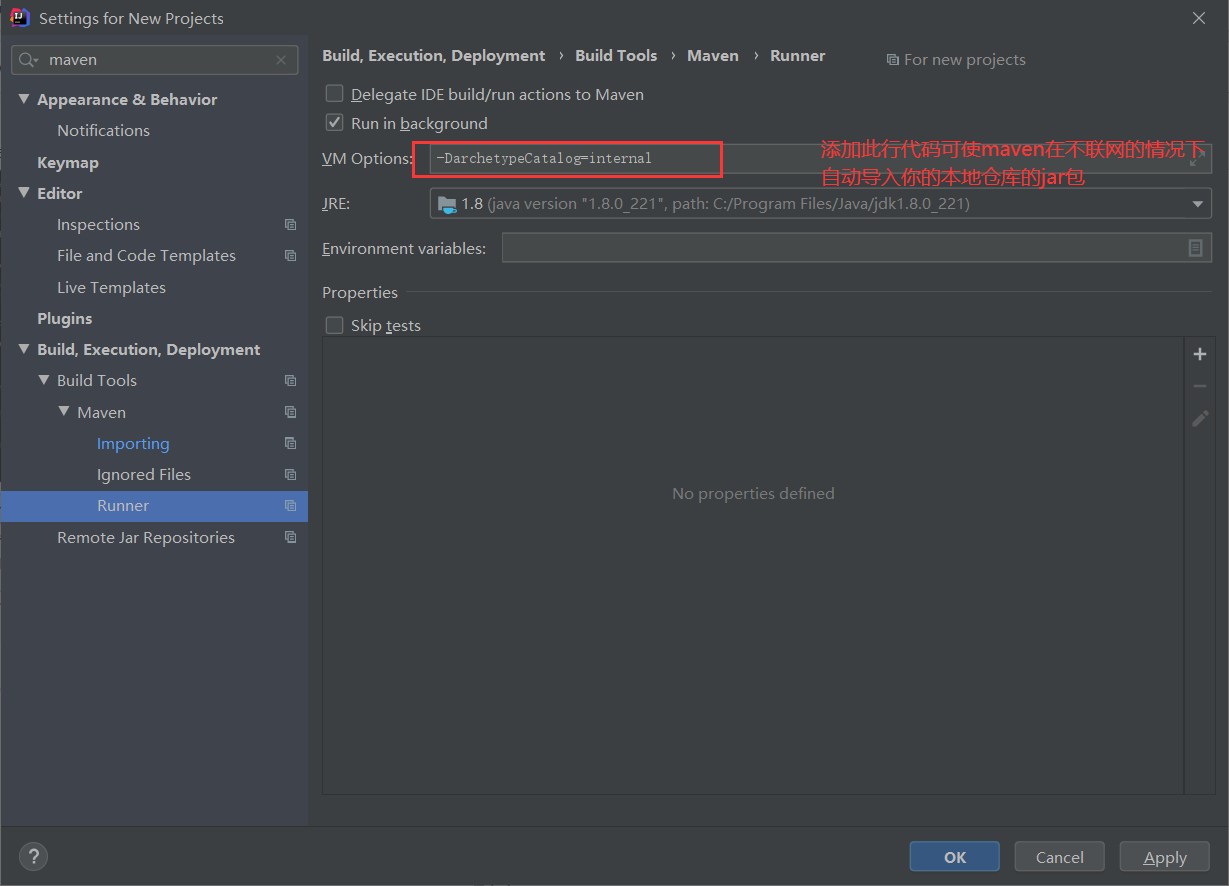
Task: Click the OK button
Action: (954, 857)
